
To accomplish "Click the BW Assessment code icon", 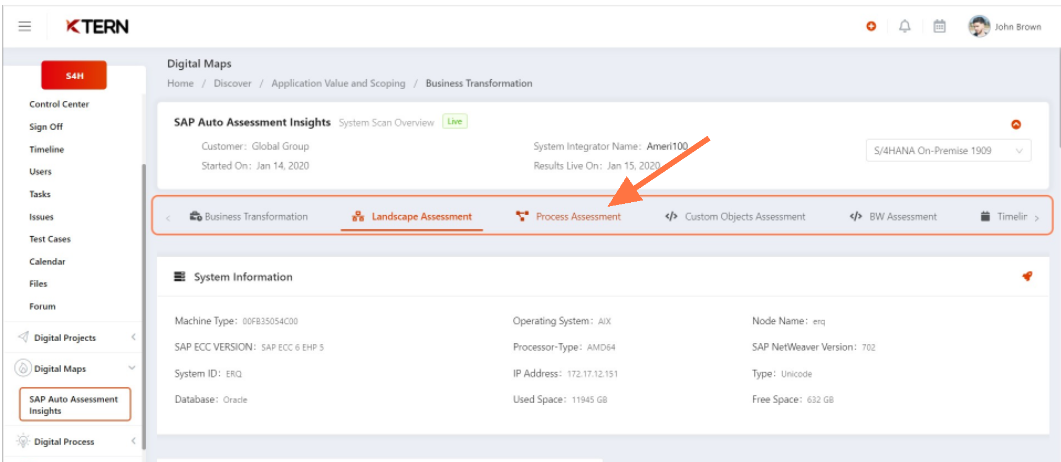I will click(856, 216).
